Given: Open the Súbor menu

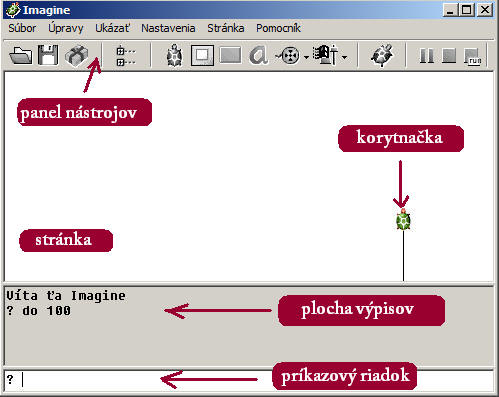Looking at the screenshot, I should coord(22,28).
